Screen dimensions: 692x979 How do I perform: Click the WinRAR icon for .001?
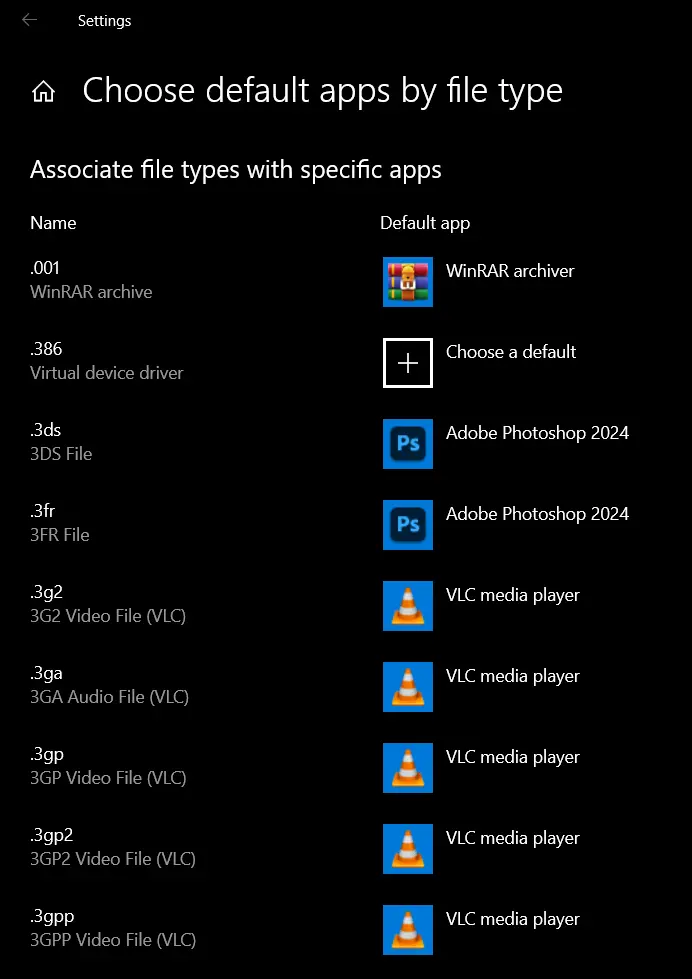(x=408, y=282)
